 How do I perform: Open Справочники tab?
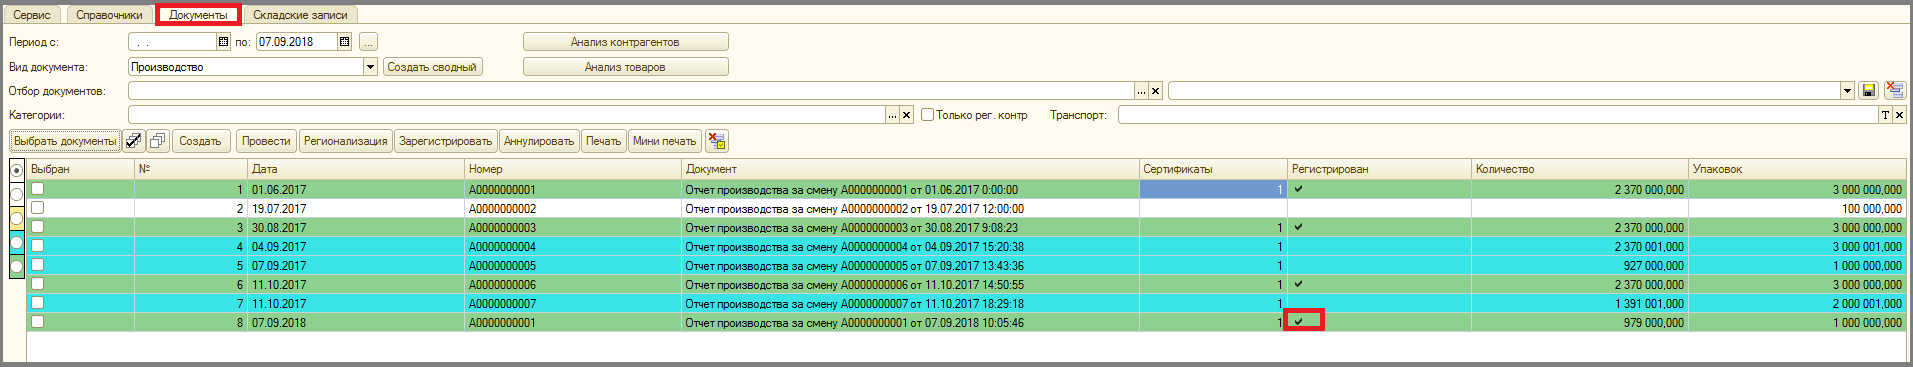(109, 15)
